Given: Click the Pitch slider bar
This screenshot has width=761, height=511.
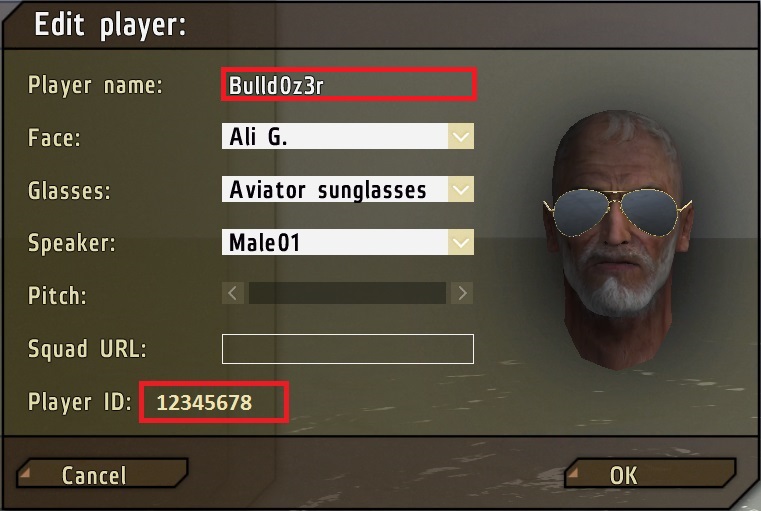Looking at the screenshot, I should (x=347, y=293).
